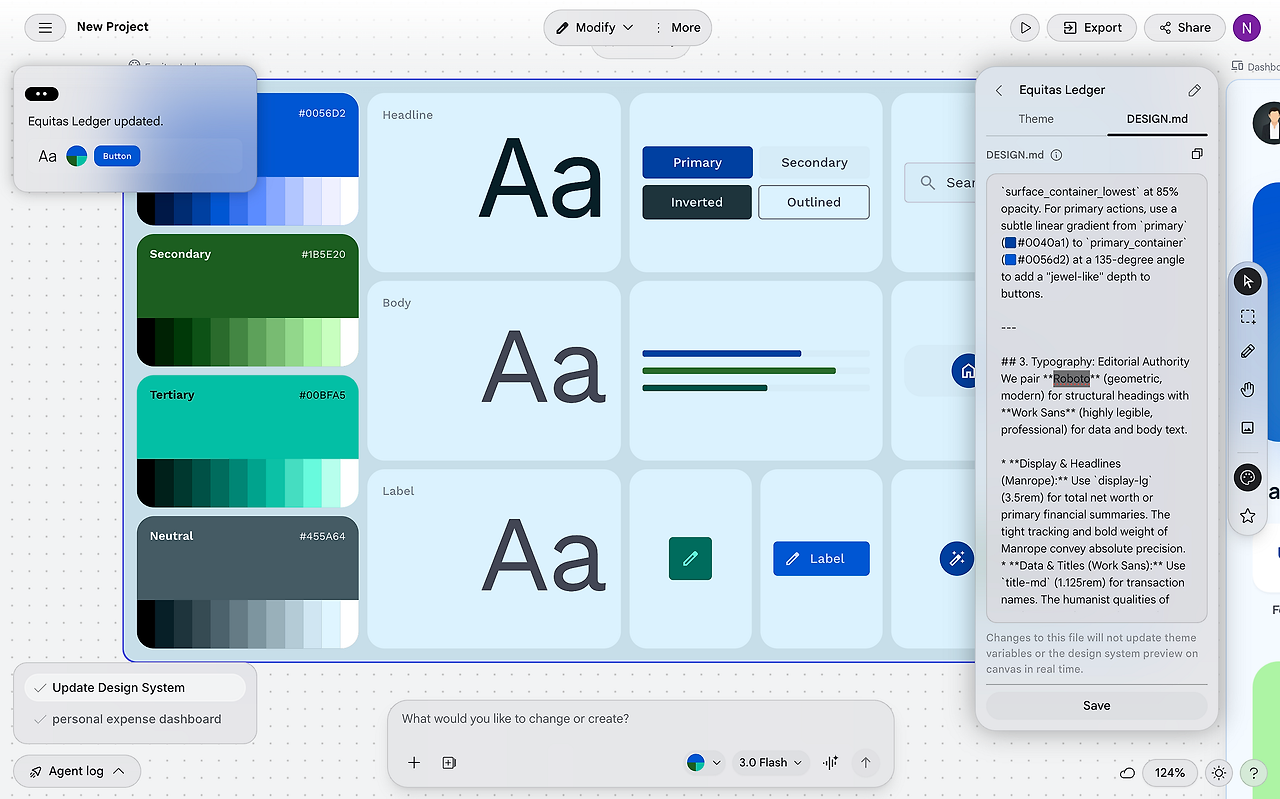
Task: Click the light Secondary sample button
Action: tap(814, 163)
